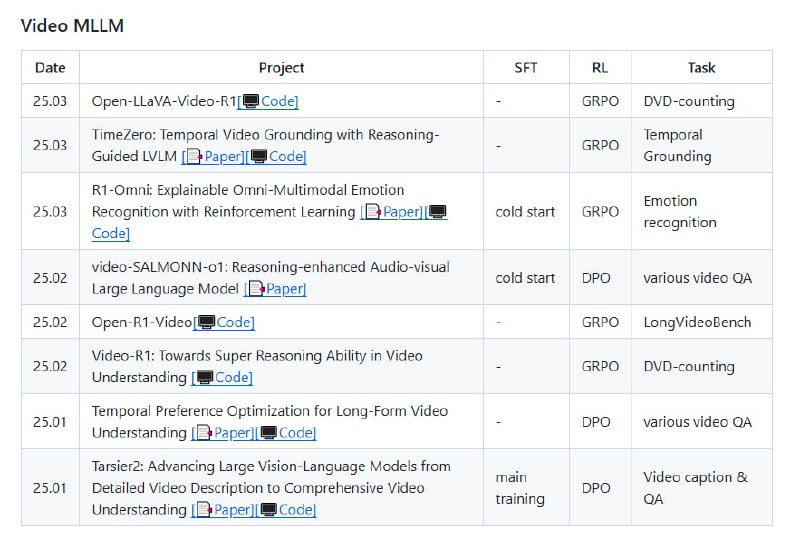This screenshot has width=800, height=548.
Task: Open the Code link for Tarsier2
Action: (x=296, y=510)
